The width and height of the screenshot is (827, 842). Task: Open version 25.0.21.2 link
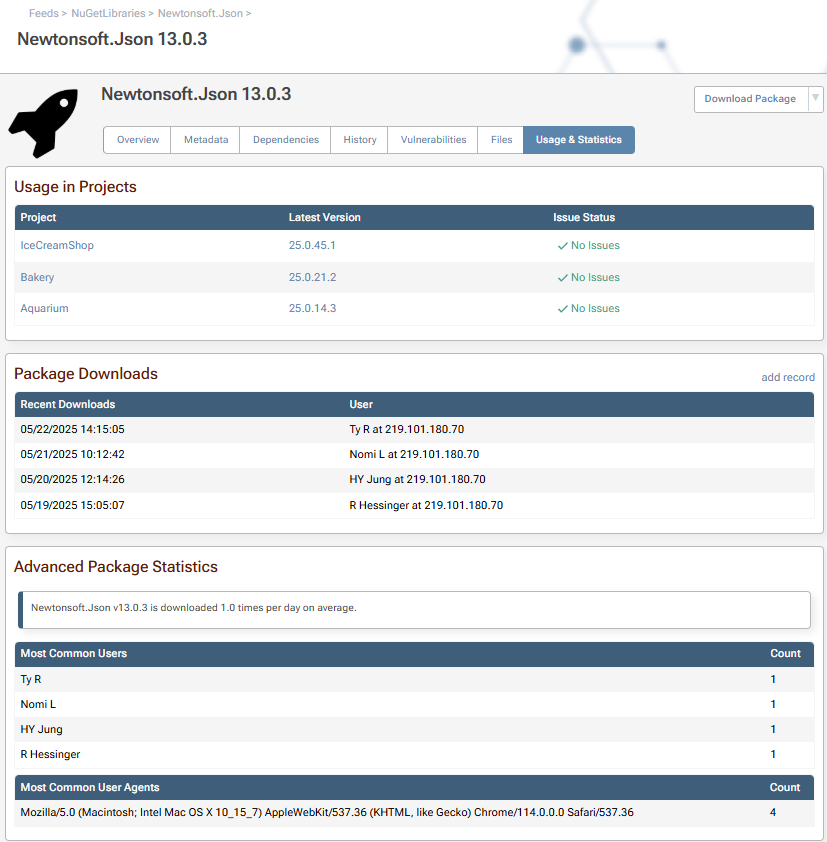(313, 277)
